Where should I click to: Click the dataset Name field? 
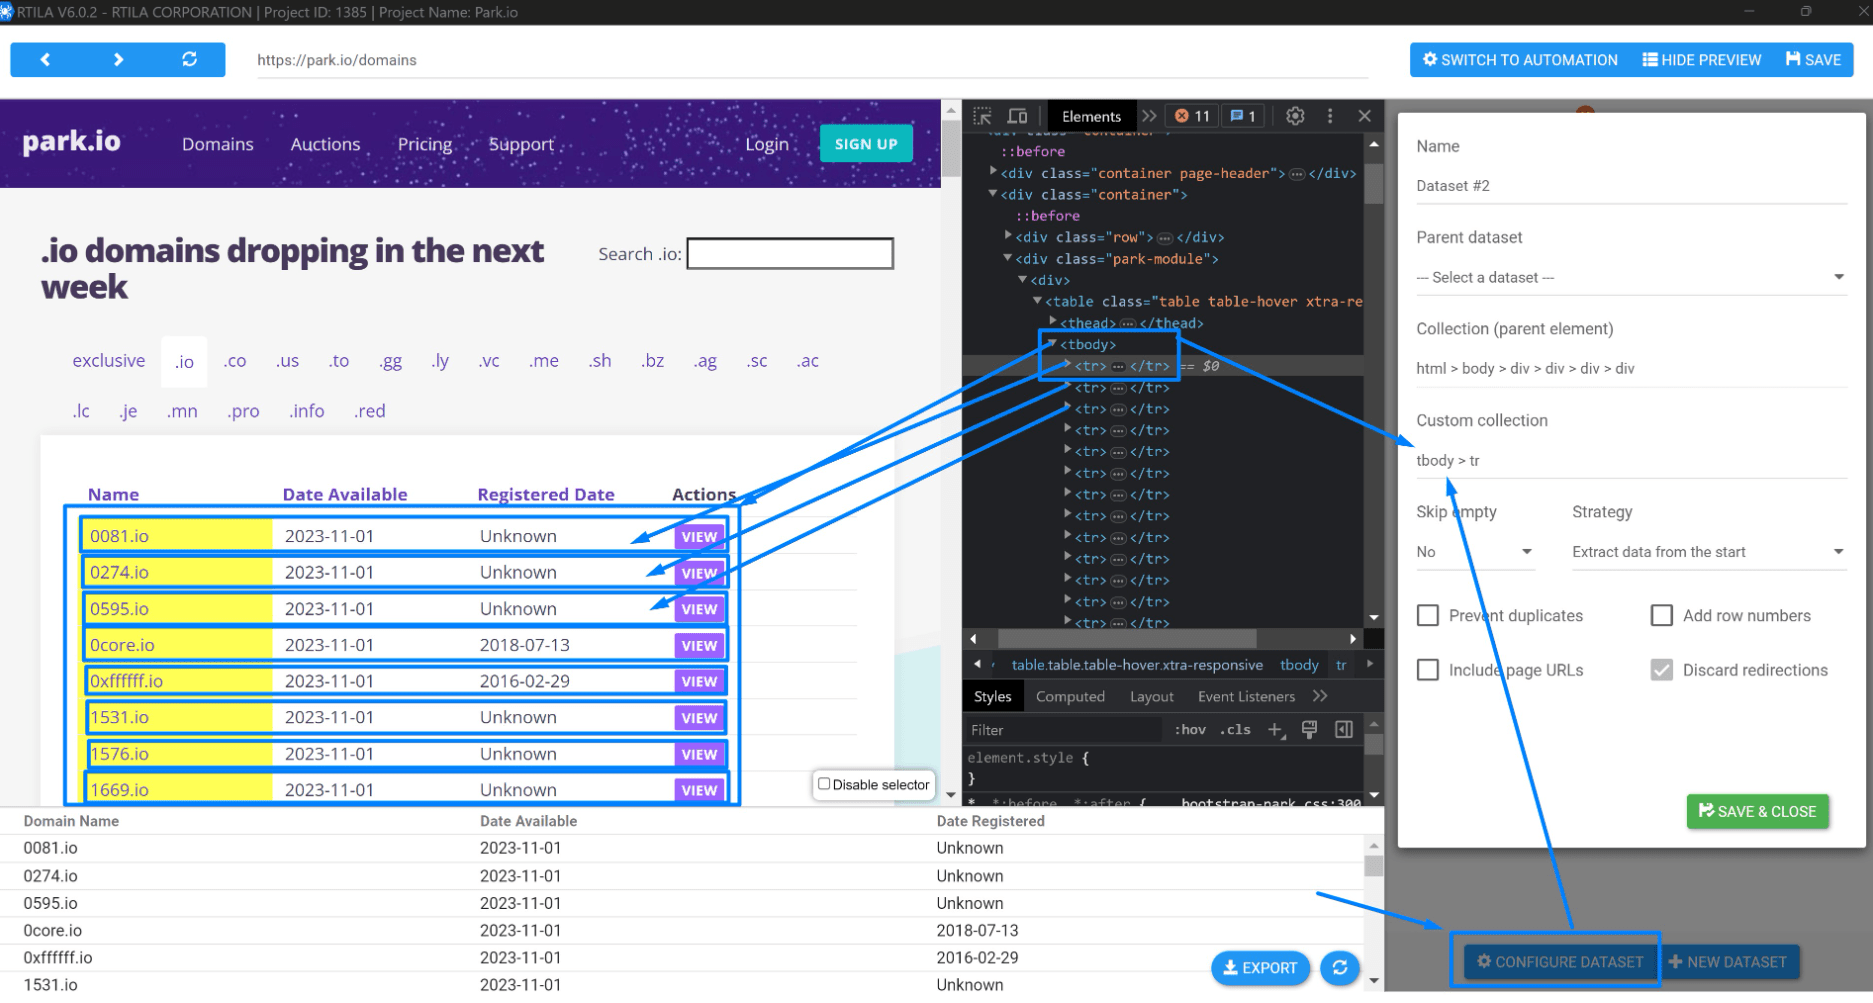click(x=1631, y=186)
